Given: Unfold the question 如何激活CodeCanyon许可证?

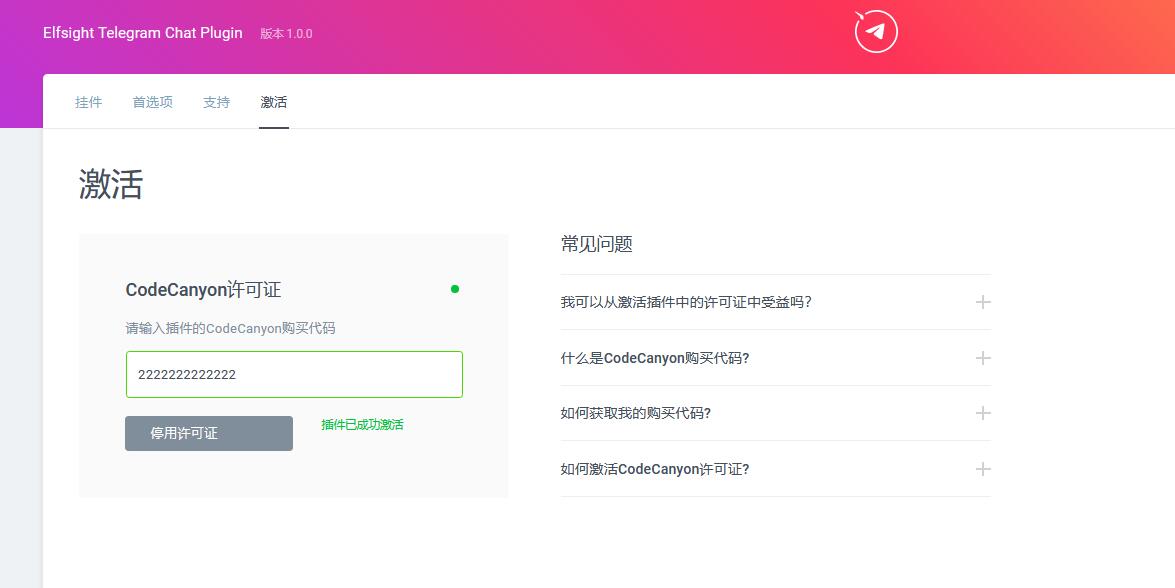Looking at the screenshot, I should [x=655, y=469].
